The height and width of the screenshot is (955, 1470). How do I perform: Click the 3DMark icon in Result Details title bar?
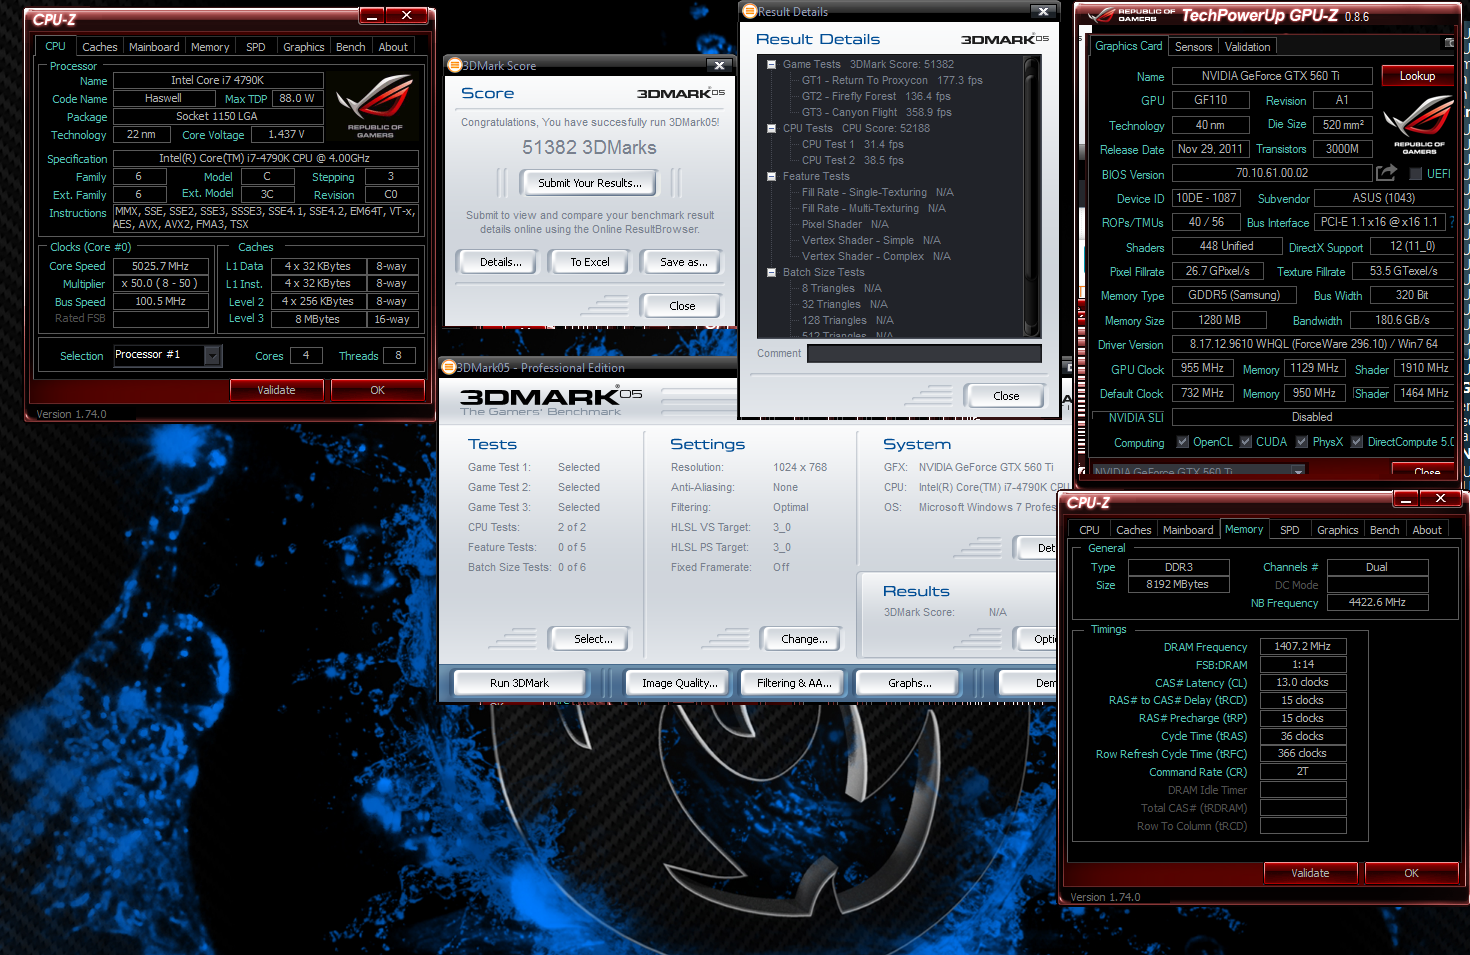point(749,11)
